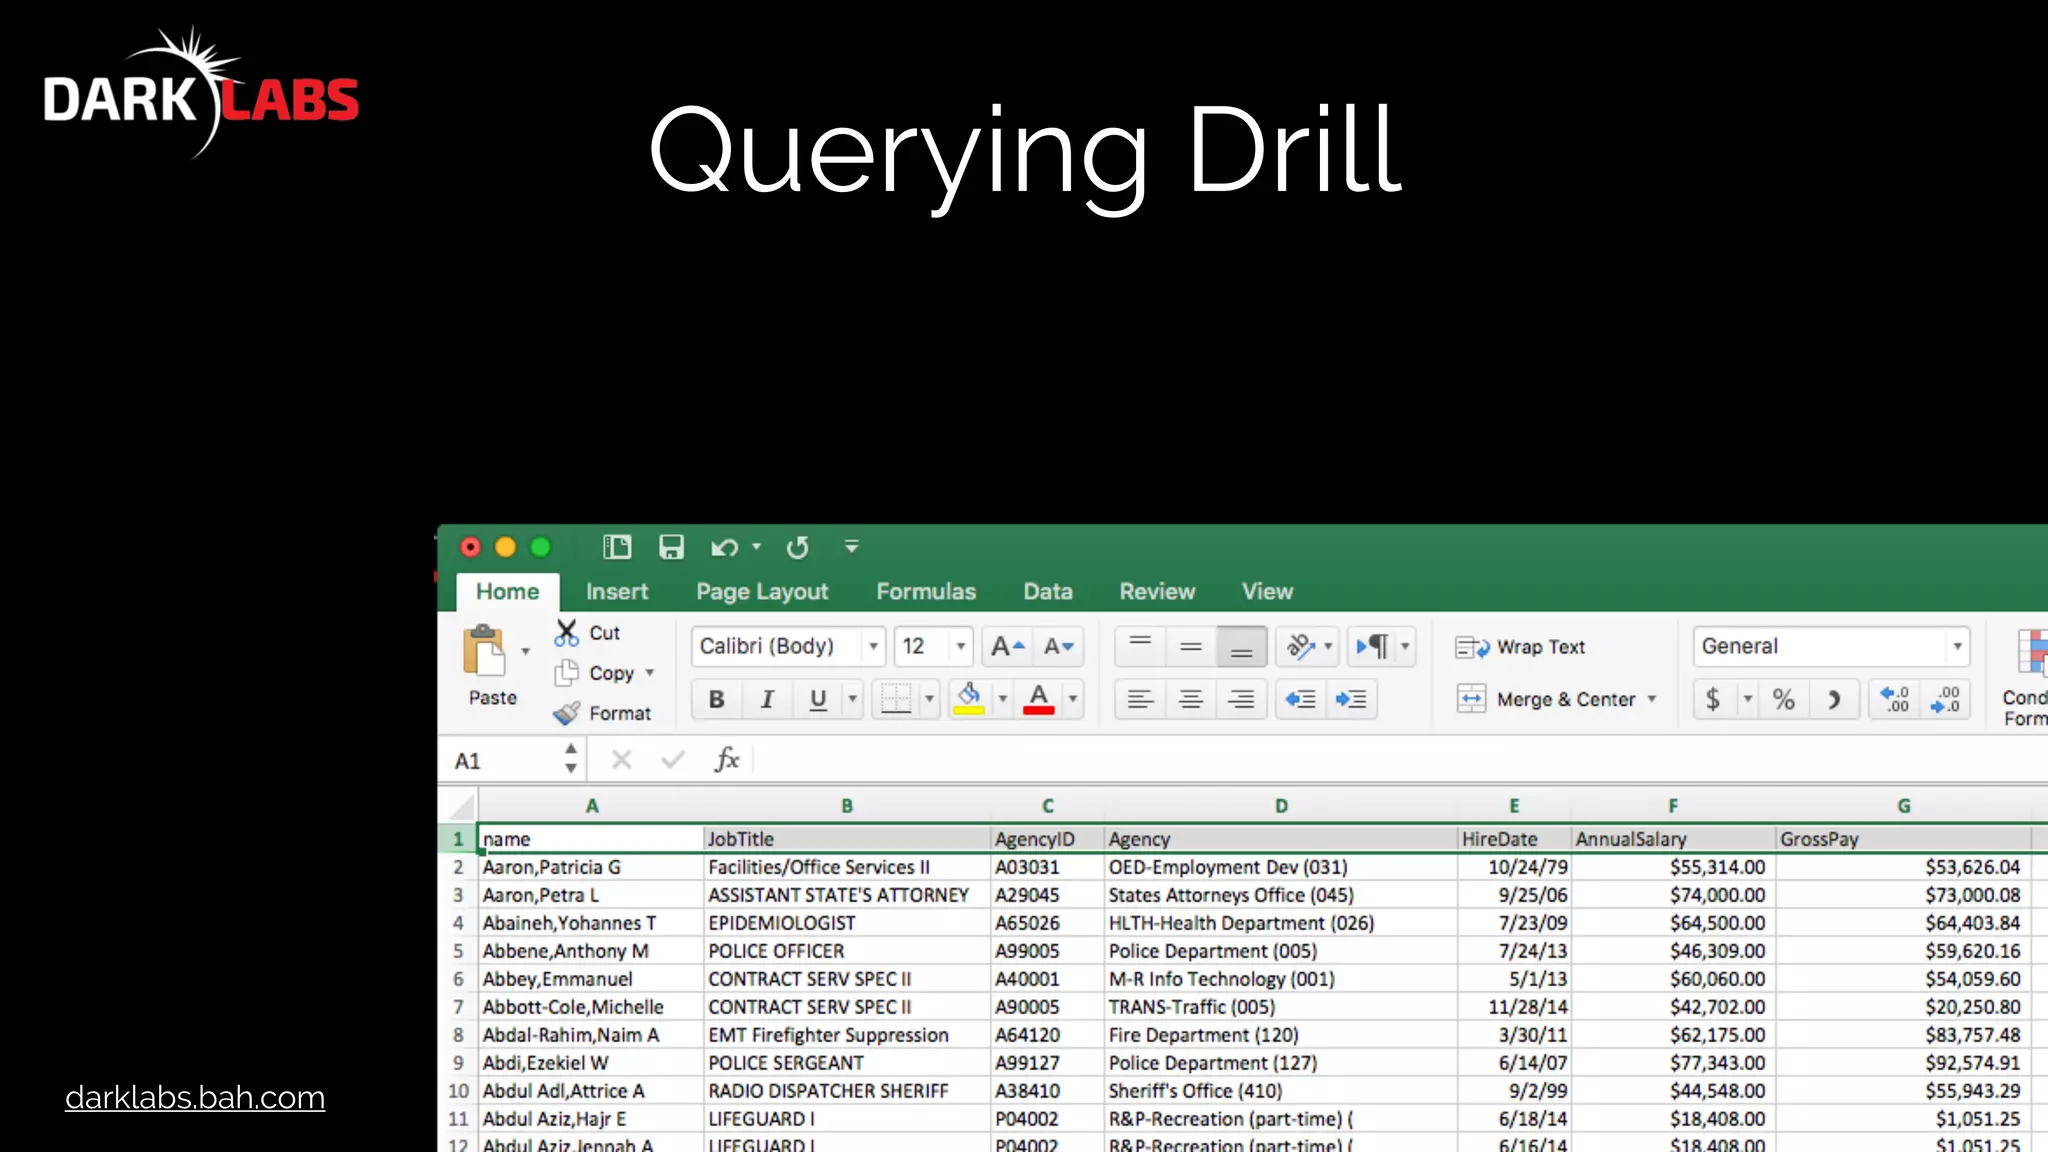Switch to the Page Layout tab
The image size is (2048, 1152).
click(762, 592)
